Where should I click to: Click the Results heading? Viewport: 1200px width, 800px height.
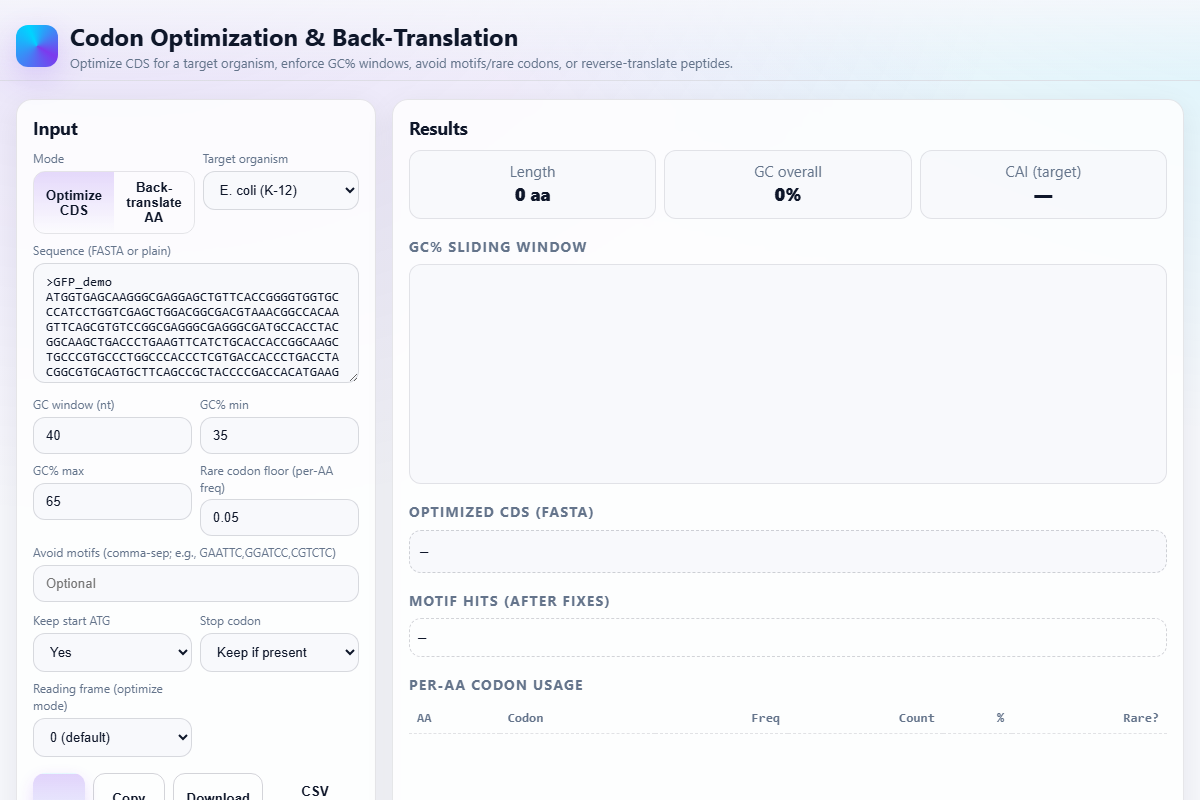coord(438,129)
